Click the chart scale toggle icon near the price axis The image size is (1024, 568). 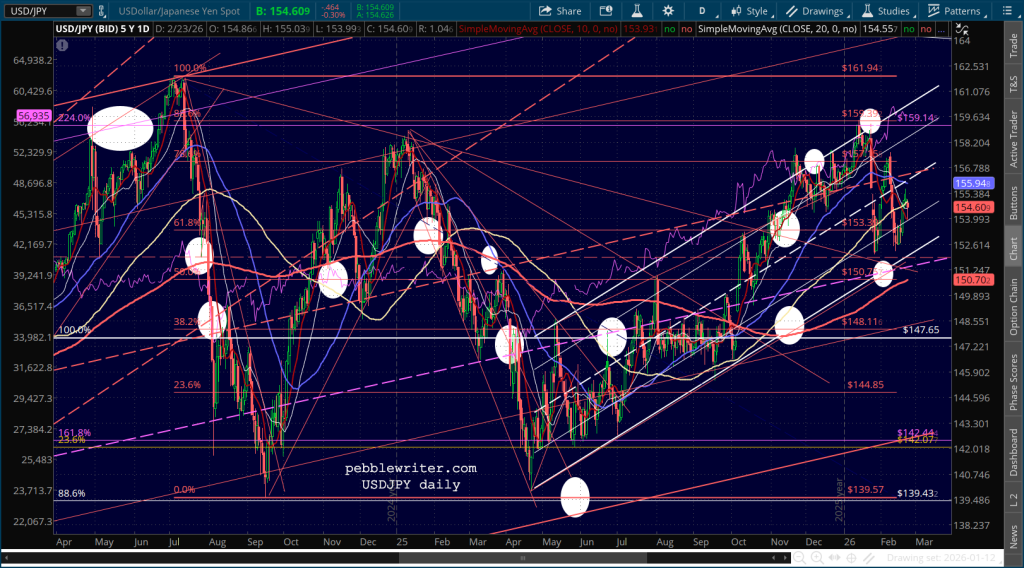[x=961, y=29]
